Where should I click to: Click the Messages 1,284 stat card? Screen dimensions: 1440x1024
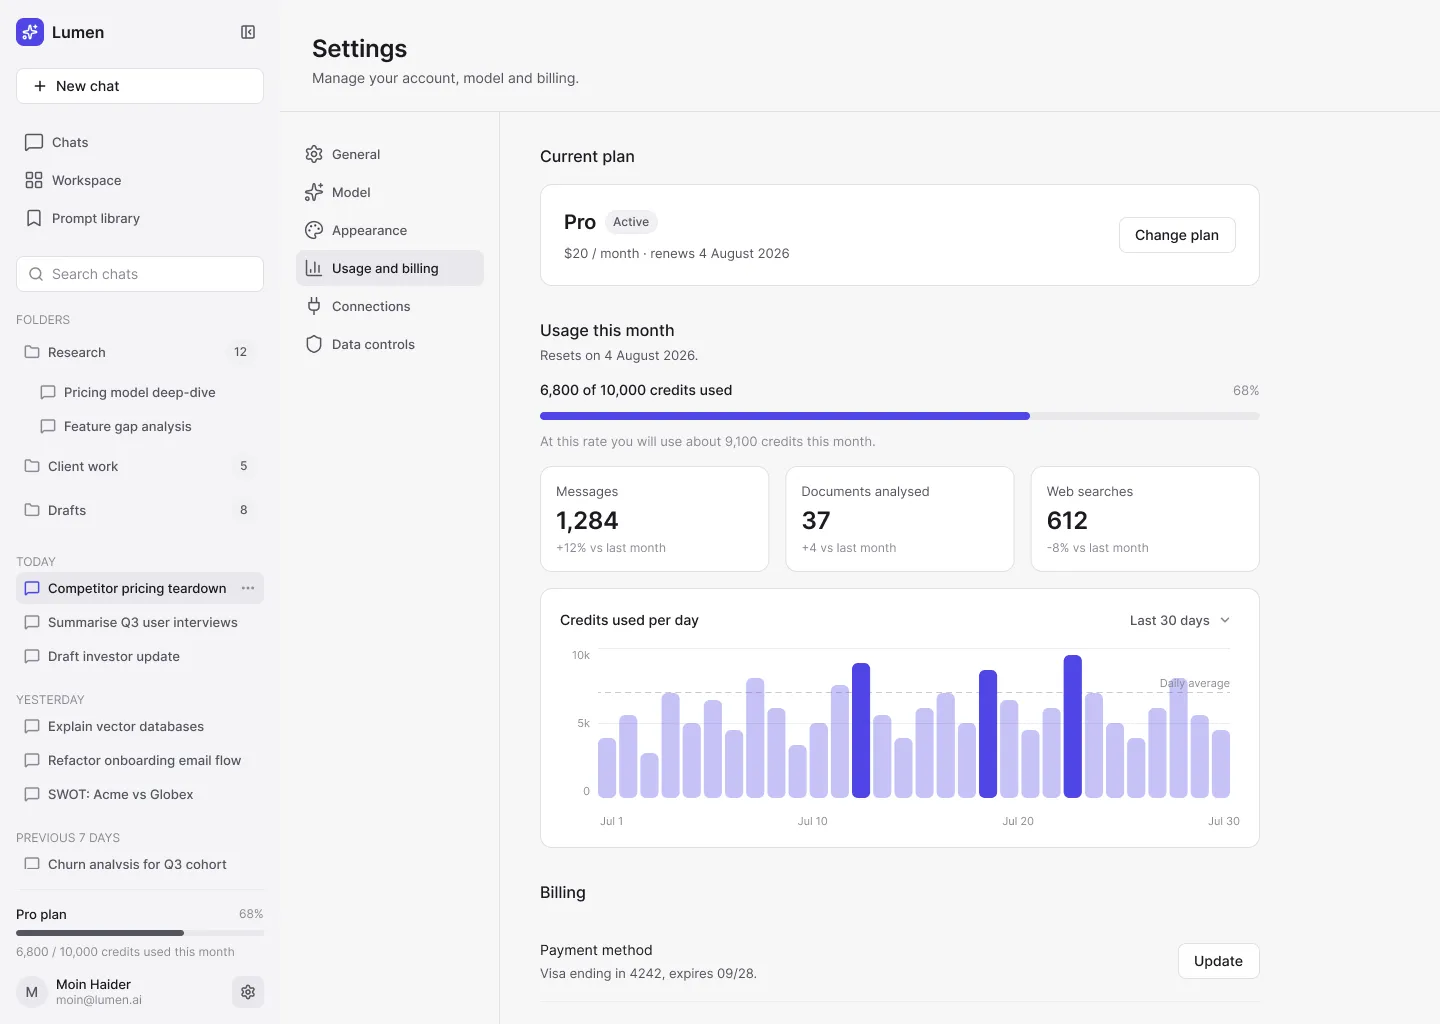point(654,519)
